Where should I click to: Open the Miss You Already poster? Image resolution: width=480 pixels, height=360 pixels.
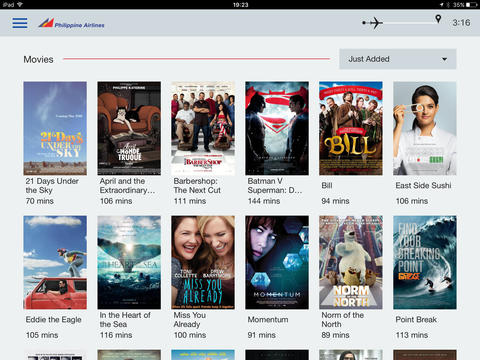click(x=203, y=262)
